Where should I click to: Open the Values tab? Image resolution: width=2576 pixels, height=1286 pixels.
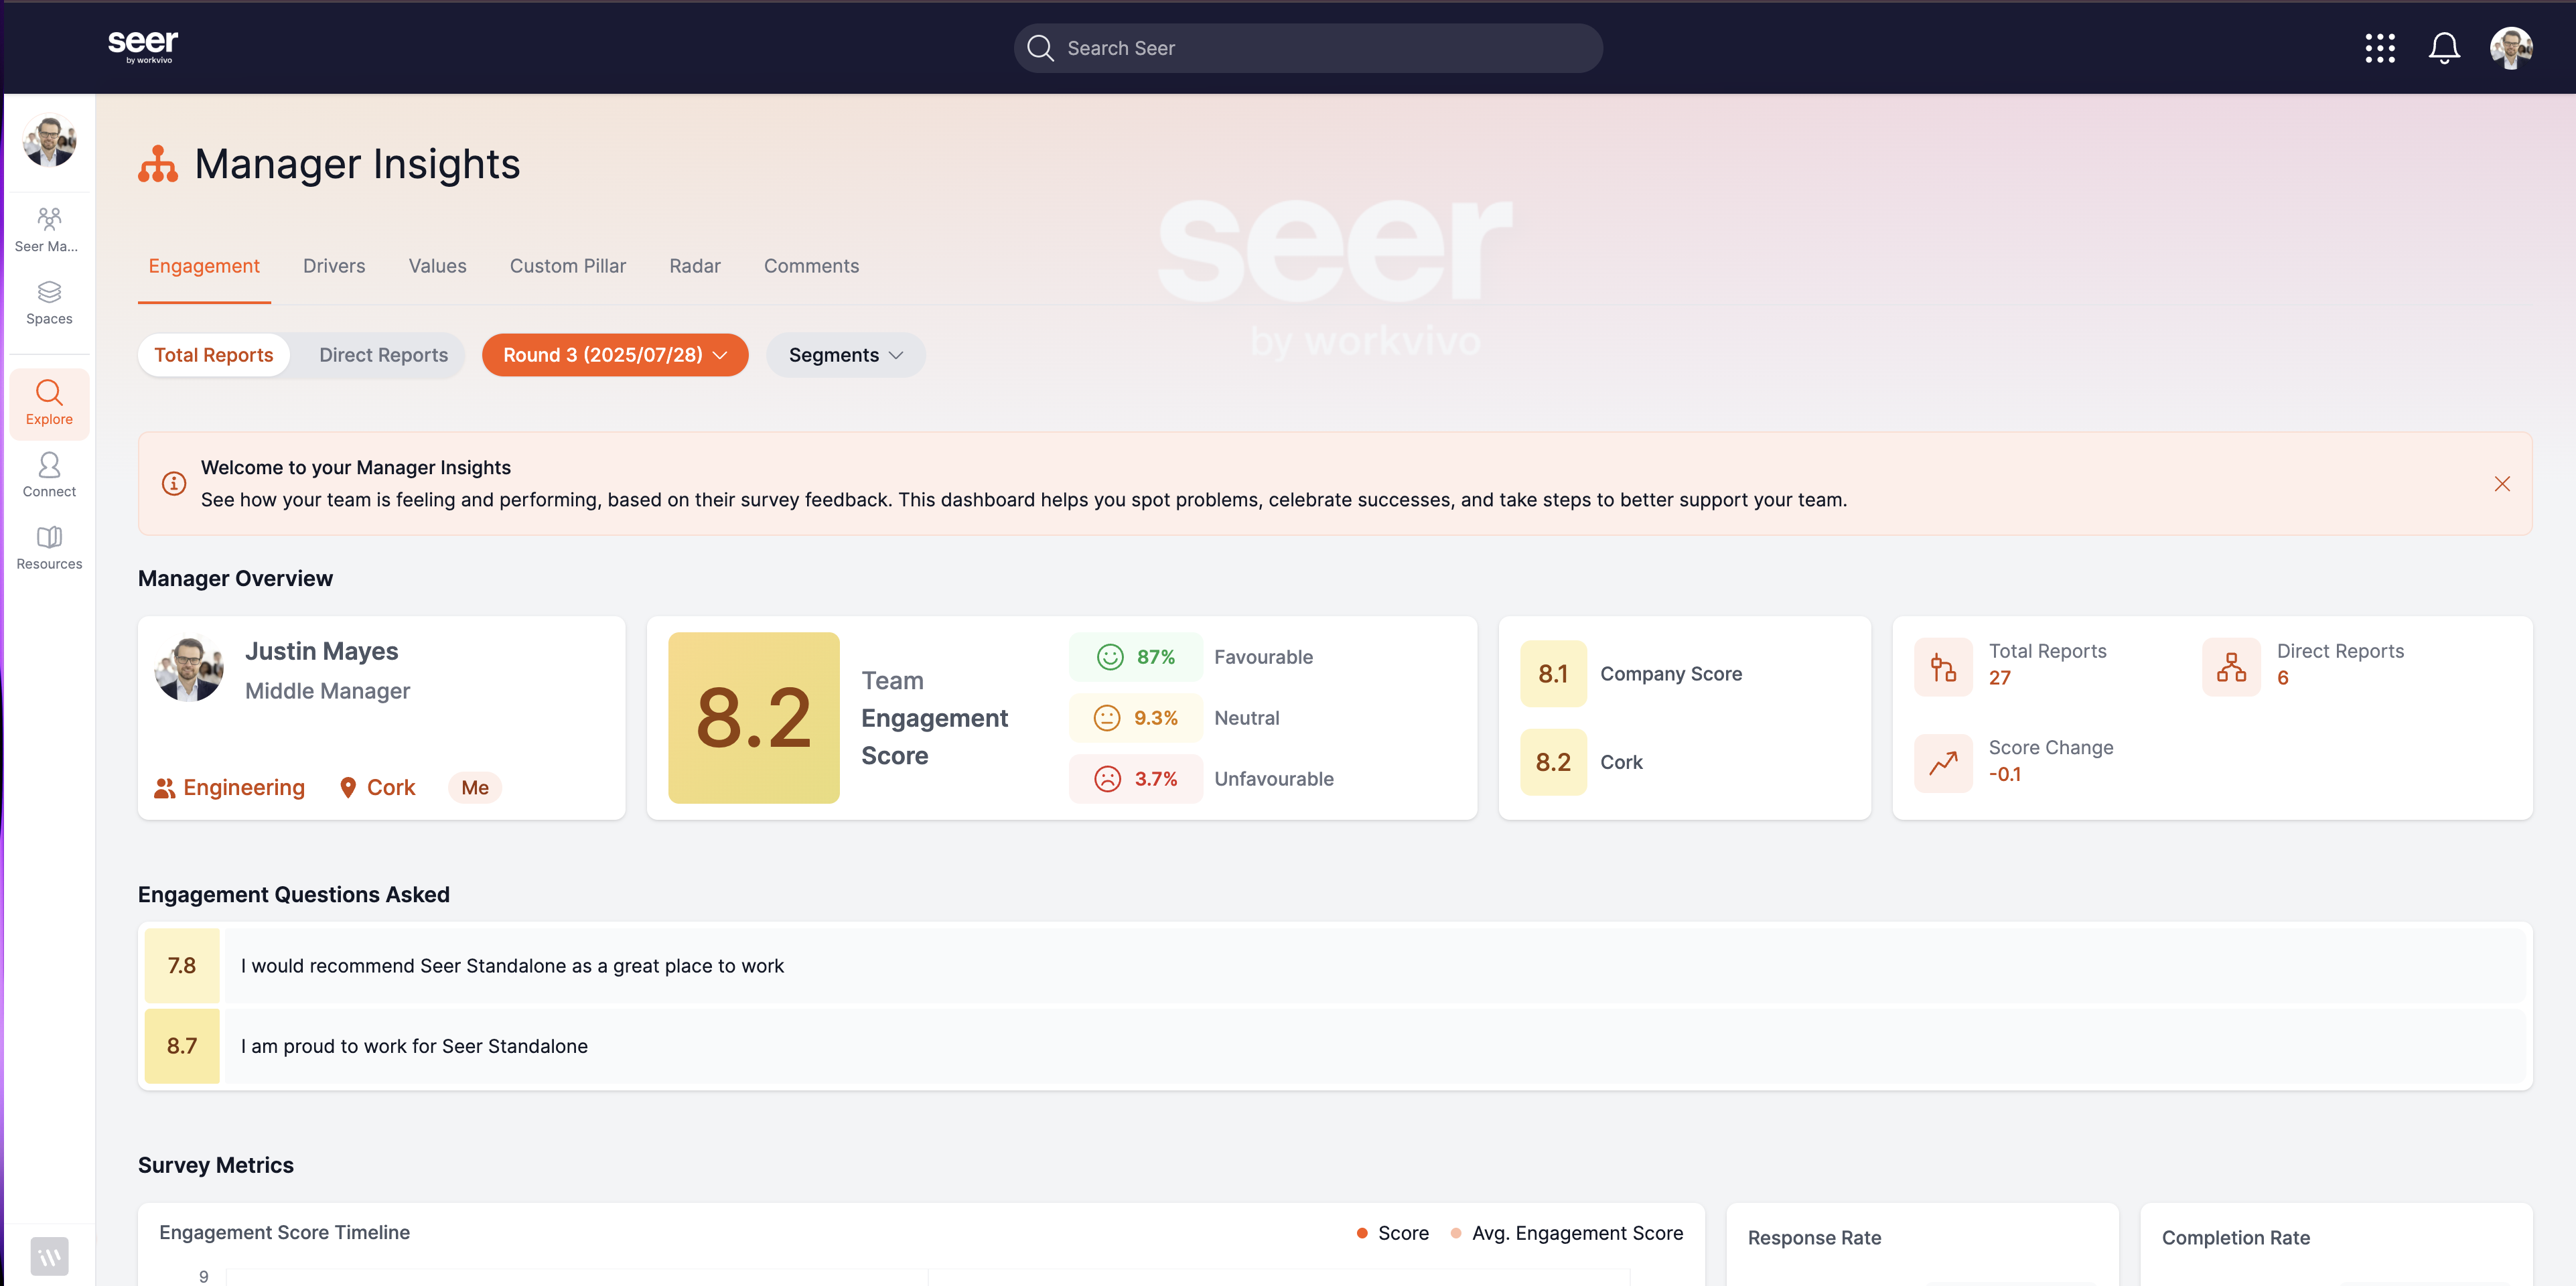pos(437,266)
